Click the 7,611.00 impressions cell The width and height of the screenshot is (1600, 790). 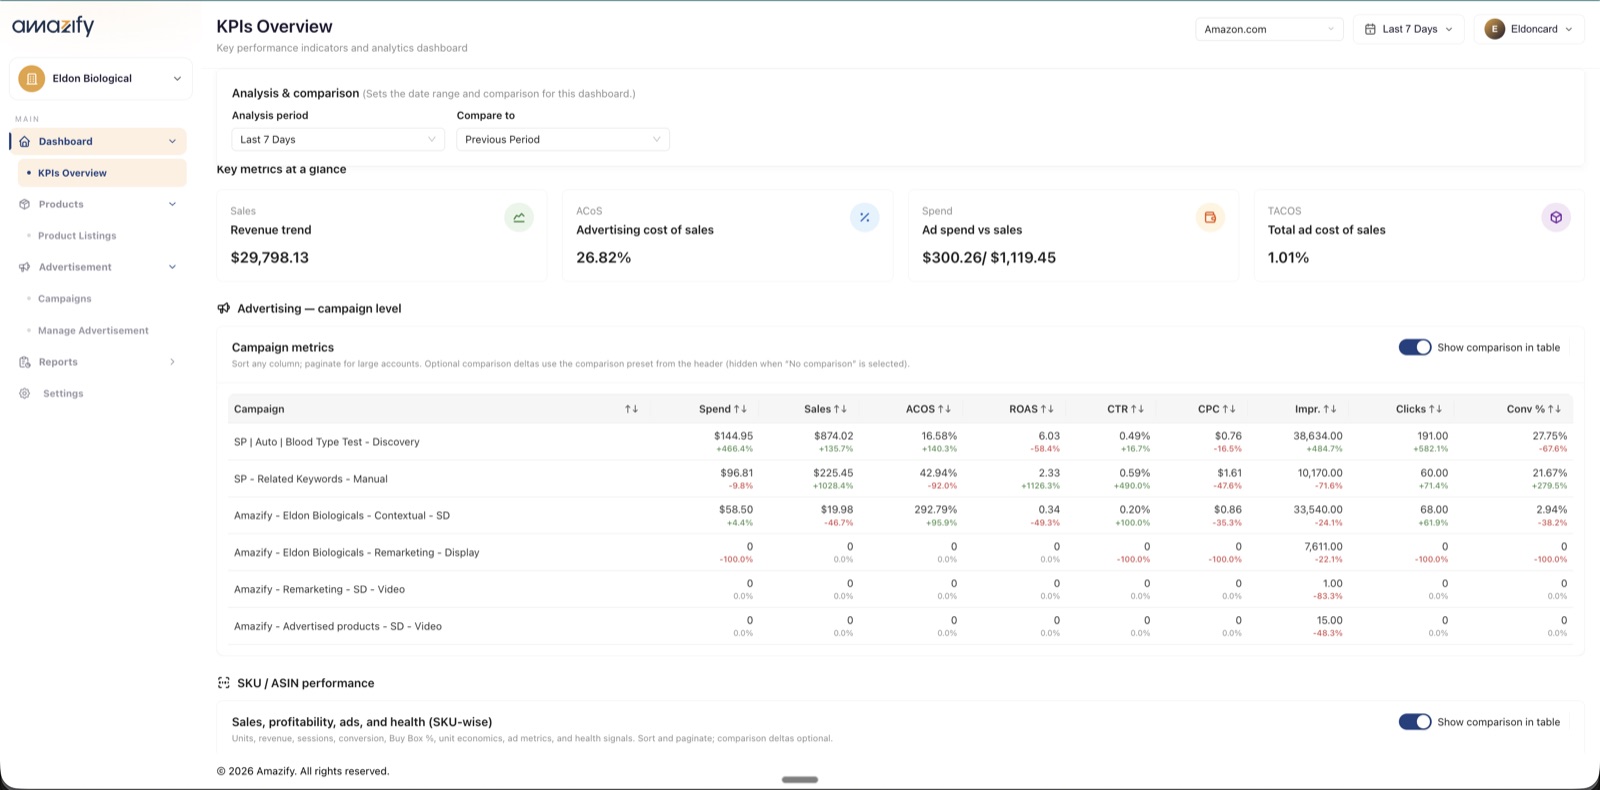click(1324, 547)
